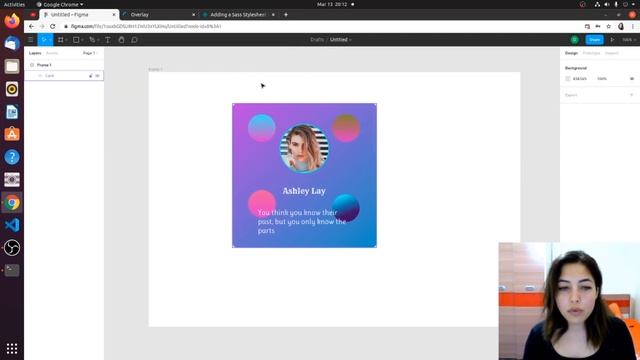Go back in Chrome
The height and width of the screenshot is (360, 640).
(31, 26)
